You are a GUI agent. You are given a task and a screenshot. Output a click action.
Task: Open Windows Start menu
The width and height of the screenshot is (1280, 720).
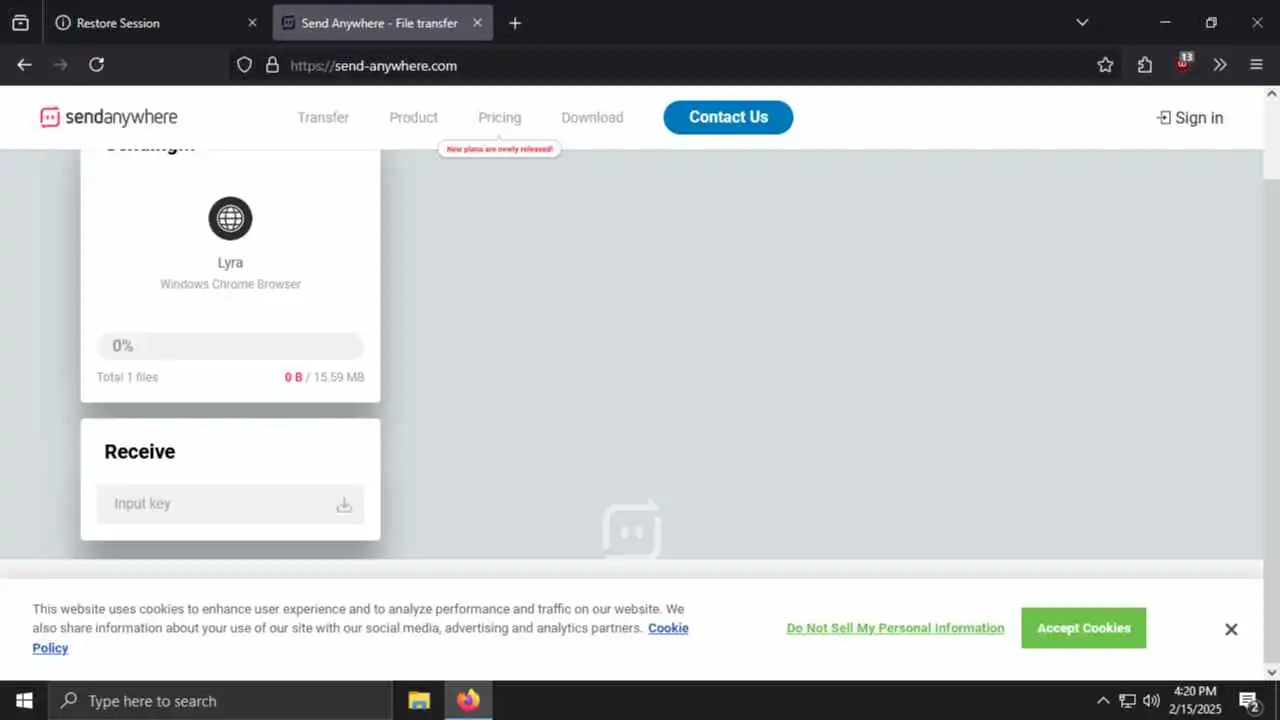click(24, 701)
